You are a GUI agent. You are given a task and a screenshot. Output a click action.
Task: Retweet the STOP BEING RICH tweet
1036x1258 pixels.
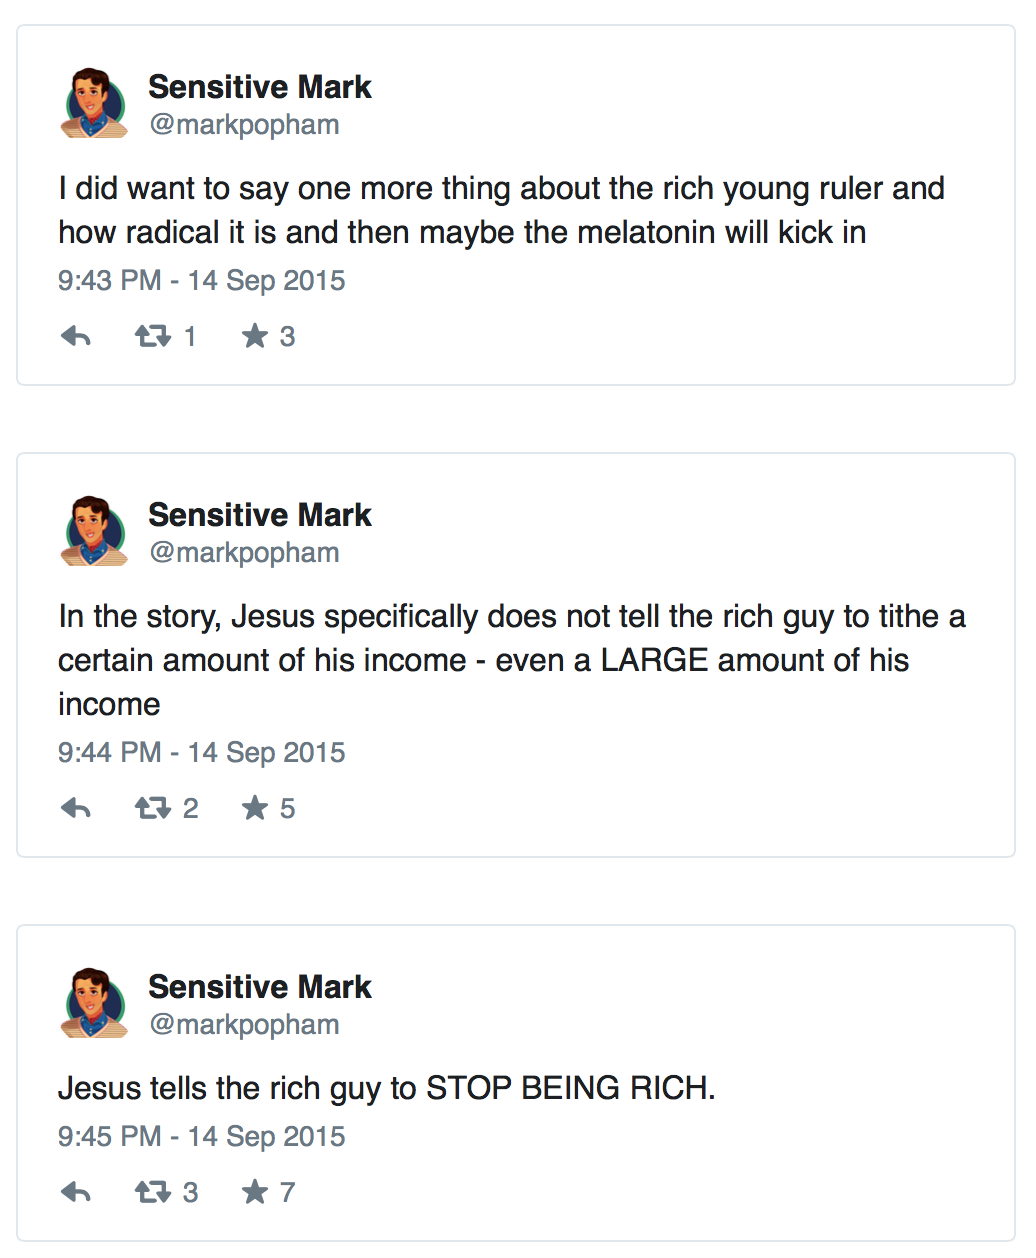(x=153, y=1193)
